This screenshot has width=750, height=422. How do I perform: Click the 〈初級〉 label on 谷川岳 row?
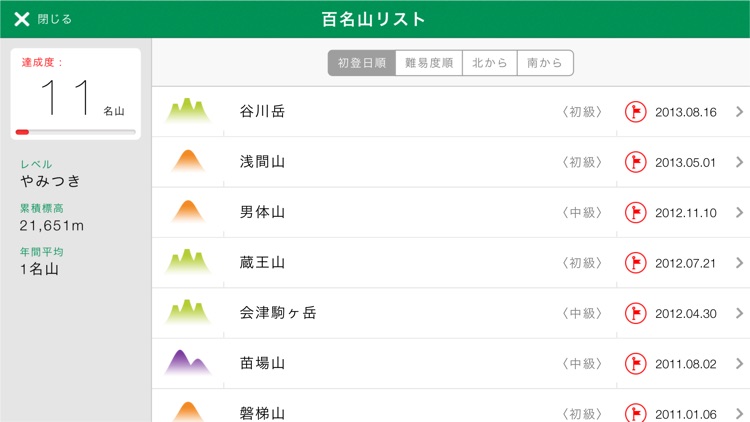(582, 112)
